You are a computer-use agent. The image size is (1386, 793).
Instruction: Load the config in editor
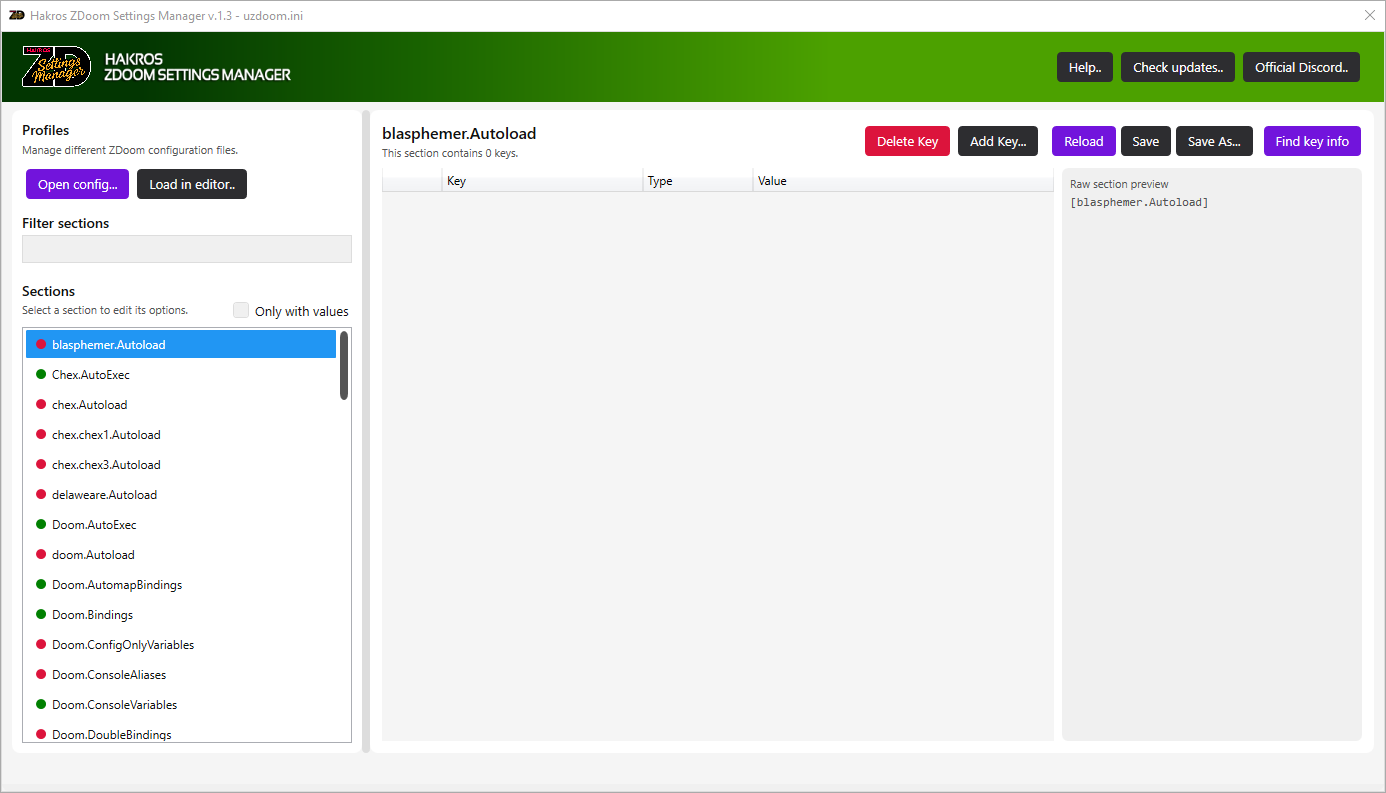pos(192,184)
